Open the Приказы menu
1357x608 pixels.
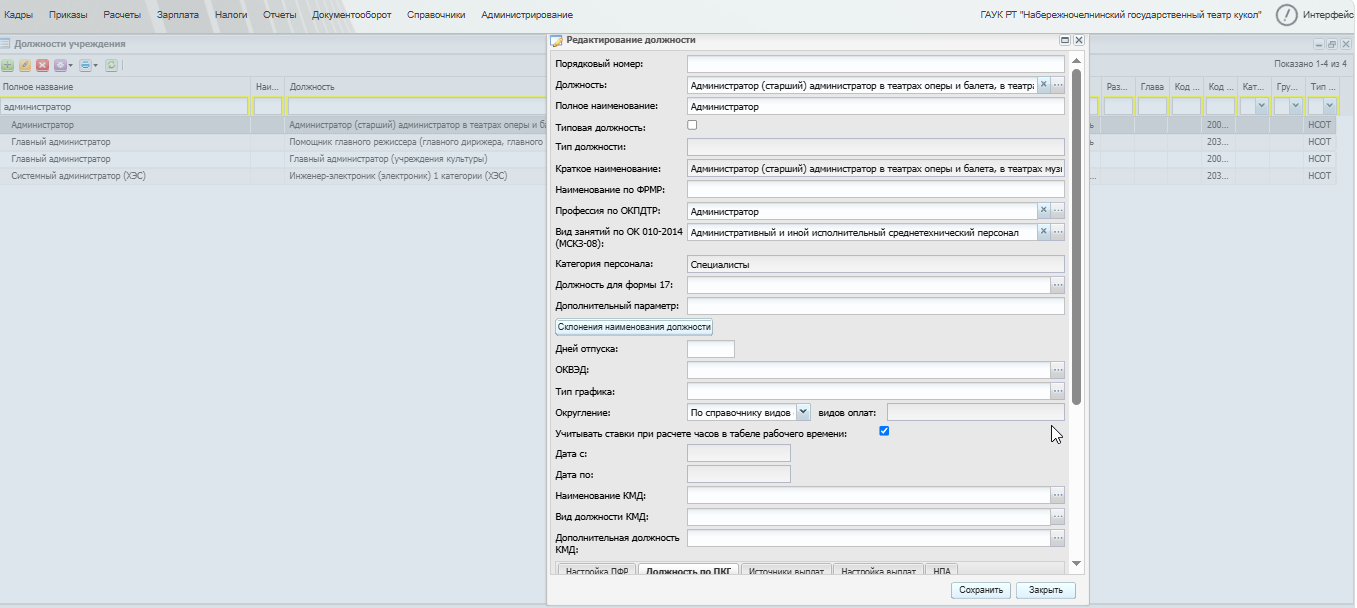point(68,15)
